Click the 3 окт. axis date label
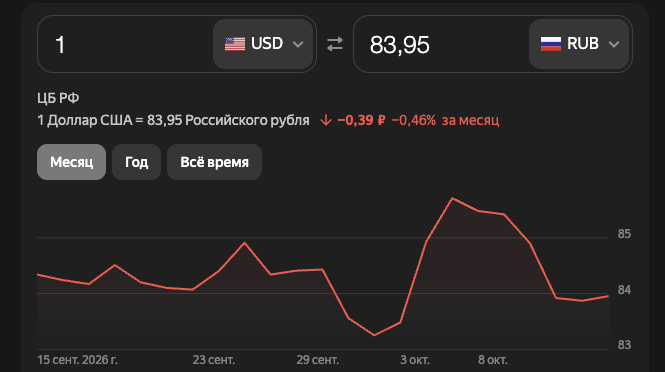665x372 pixels. point(415,360)
